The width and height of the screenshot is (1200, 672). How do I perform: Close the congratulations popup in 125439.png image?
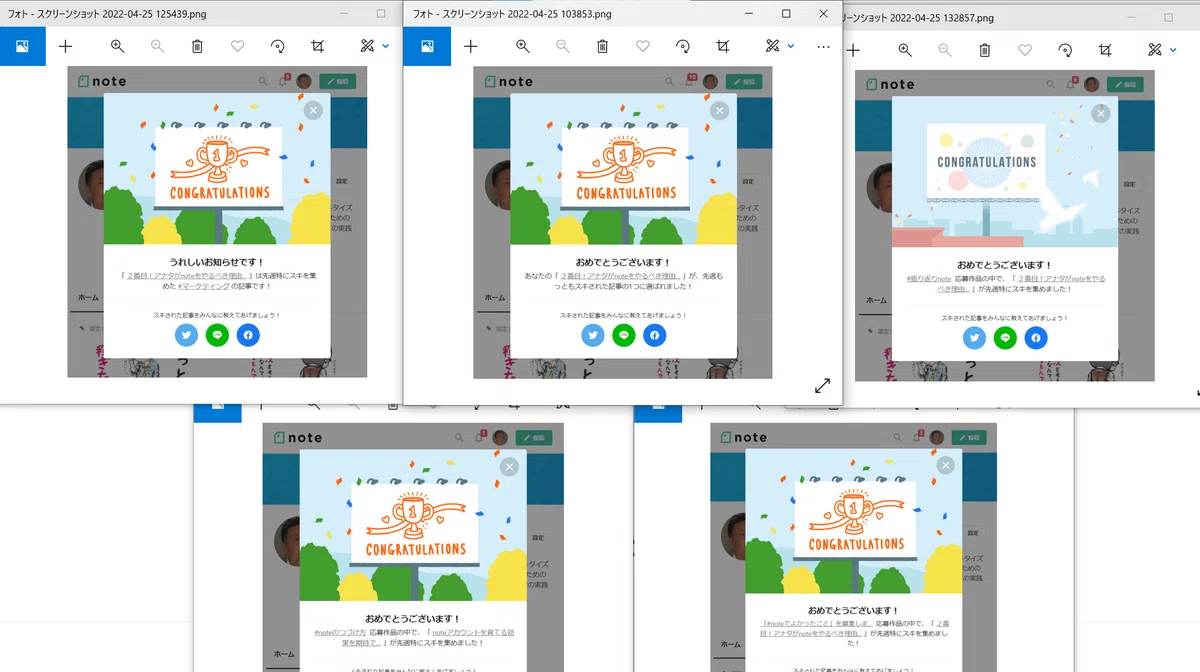click(x=313, y=110)
